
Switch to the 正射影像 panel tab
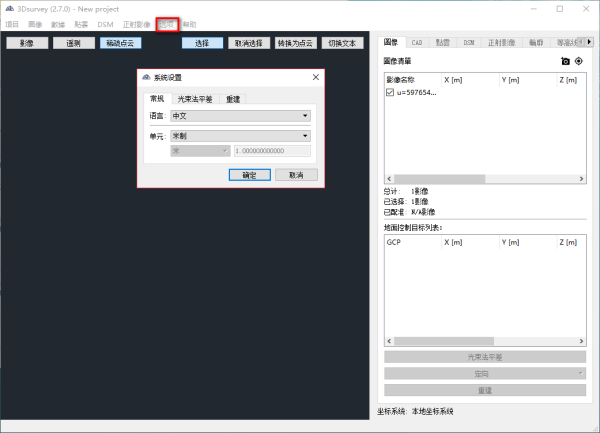click(501, 42)
